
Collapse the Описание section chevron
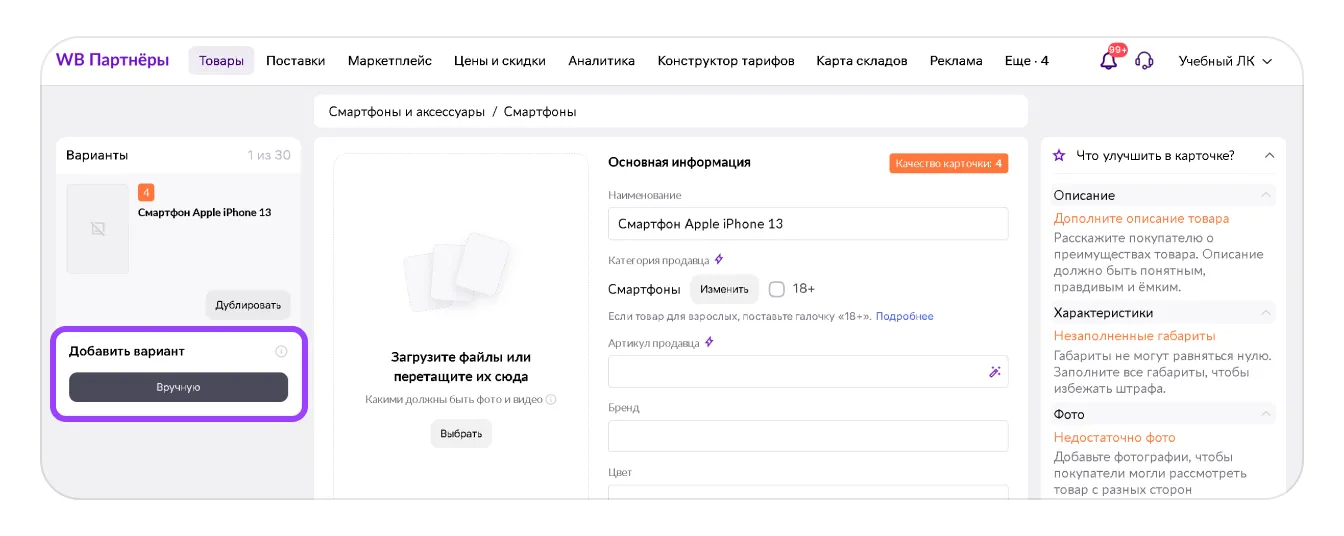(x=1267, y=195)
